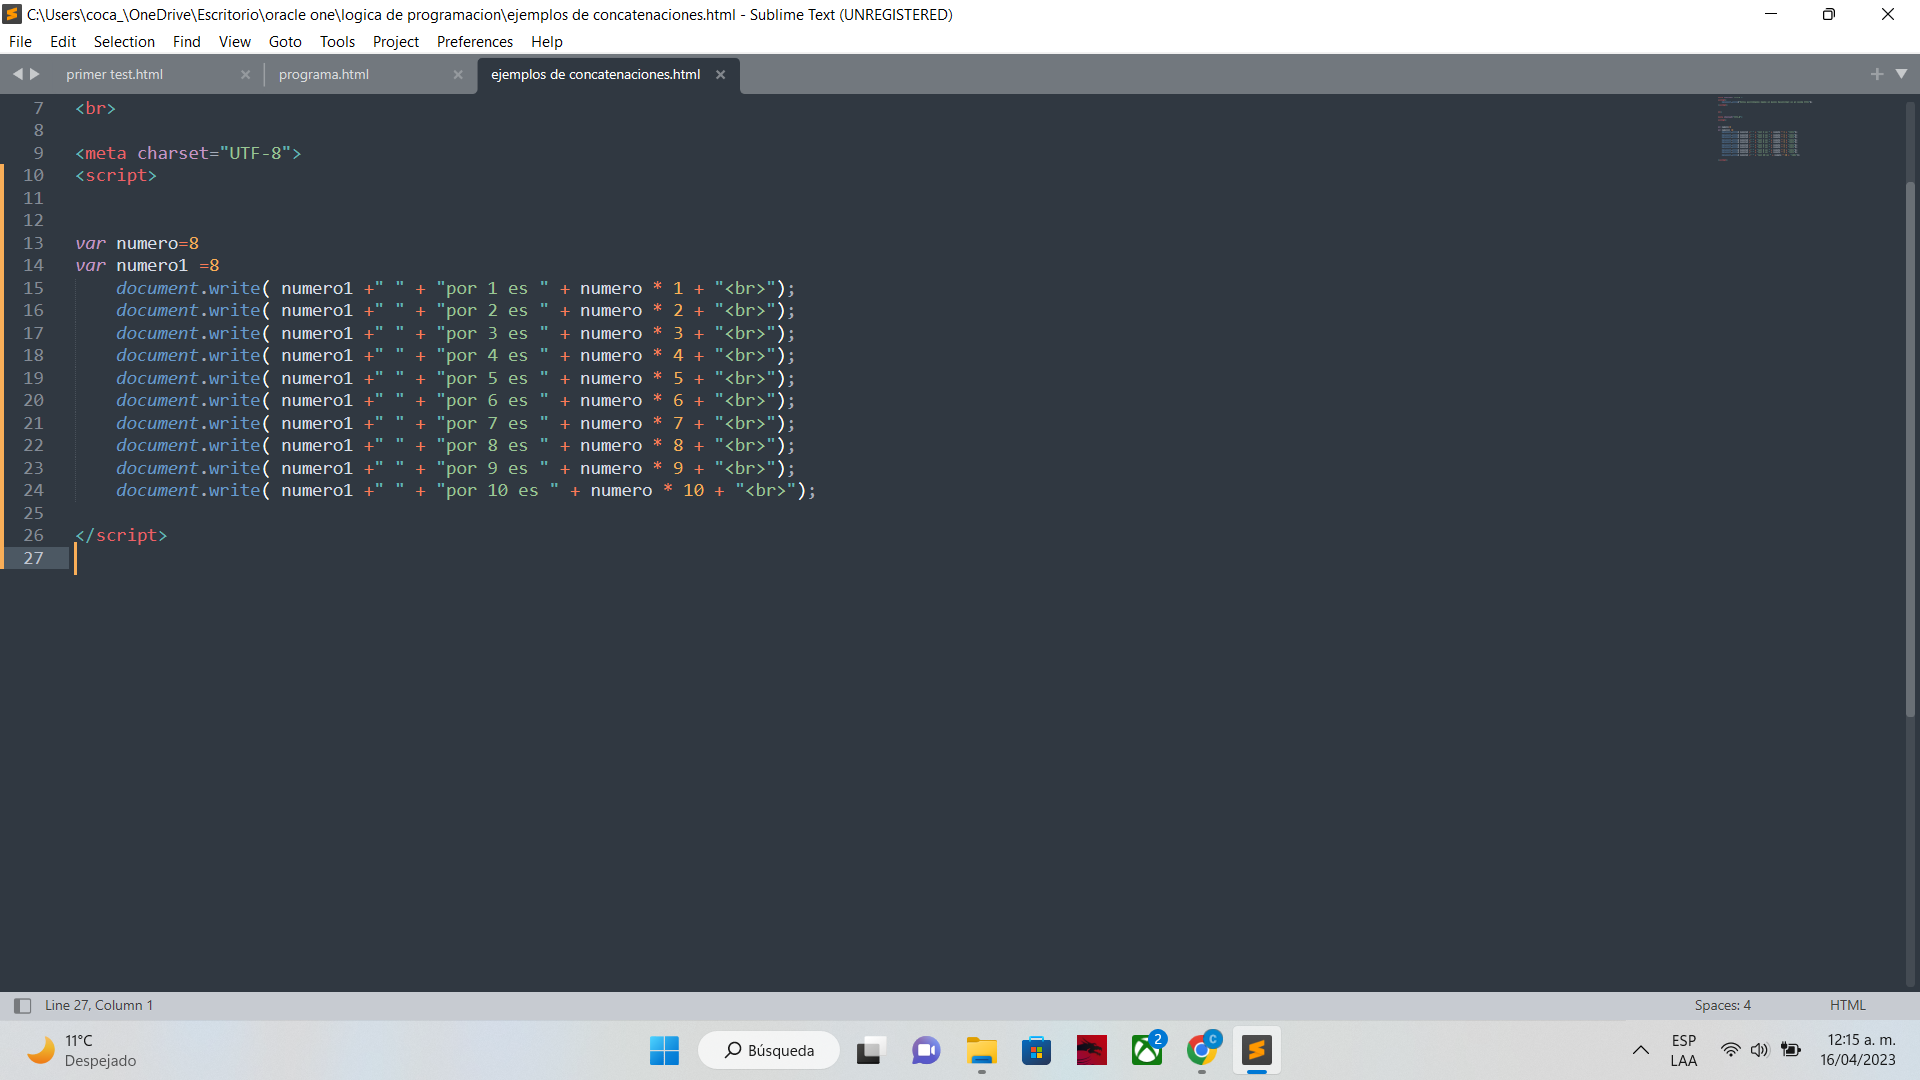Open the Selection menu
This screenshot has height=1080, width=1920.
point(124,41)
